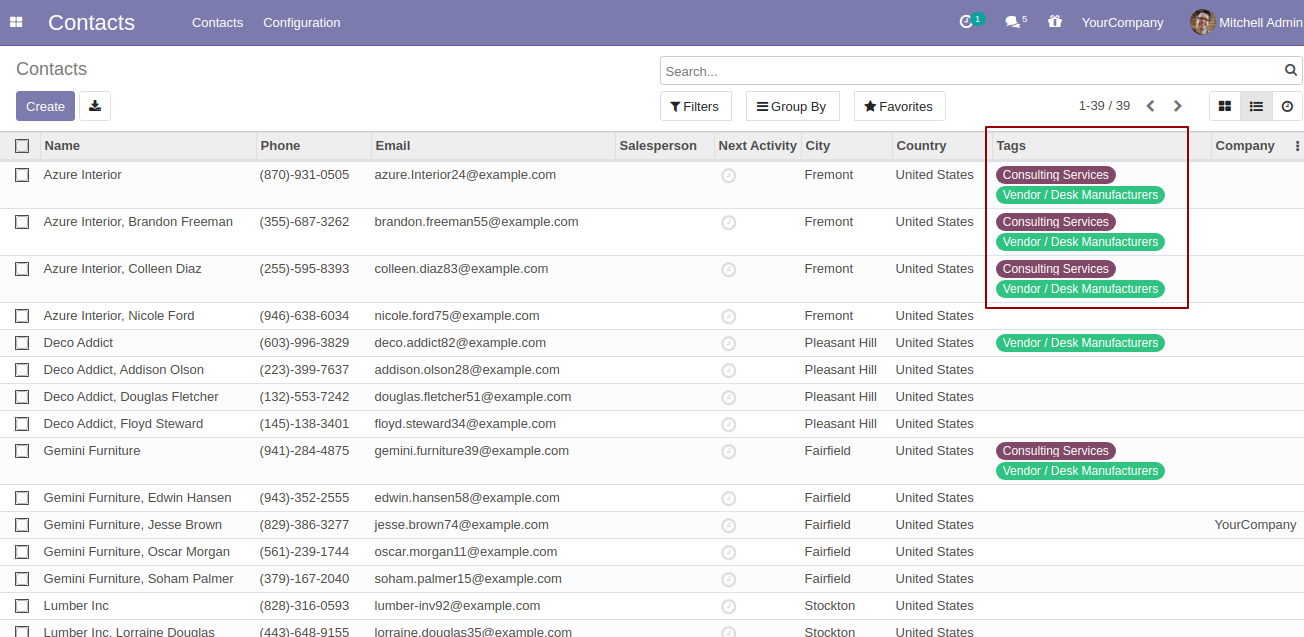Click activity clock for Azure Interior row
The height and width of the screenshot is (637, 1304).
click(x=729, y=176)
